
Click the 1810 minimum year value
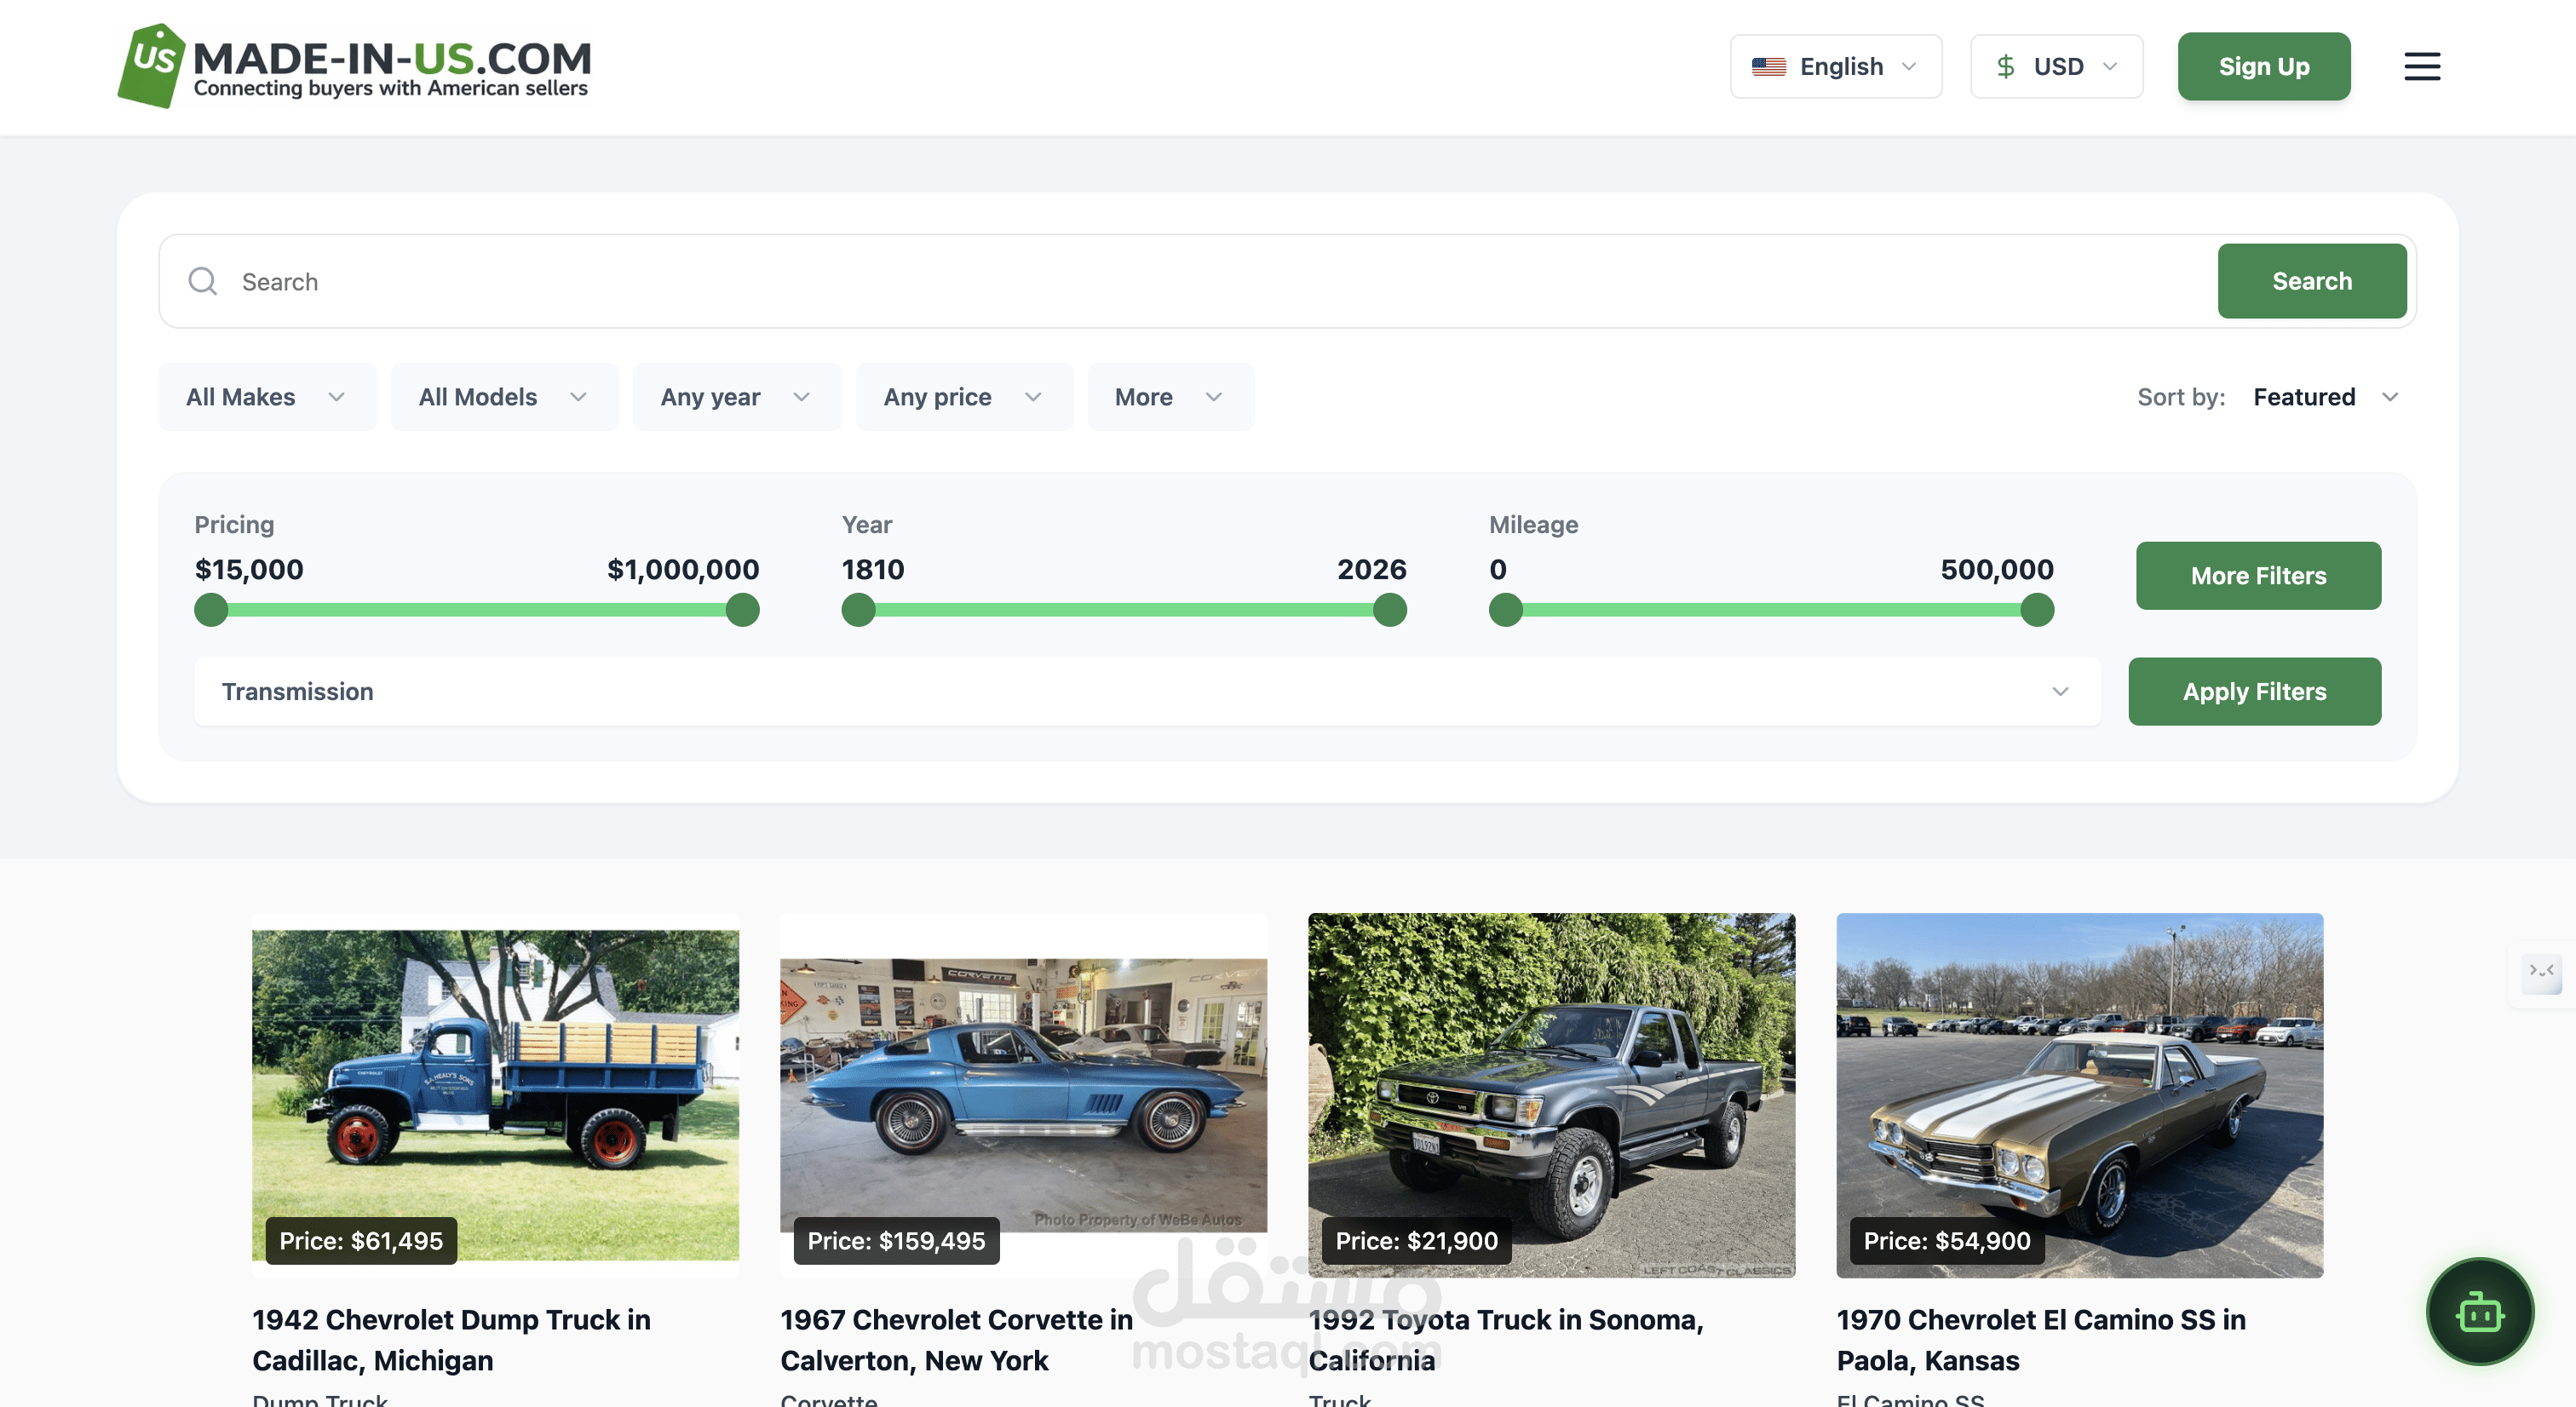872,569
